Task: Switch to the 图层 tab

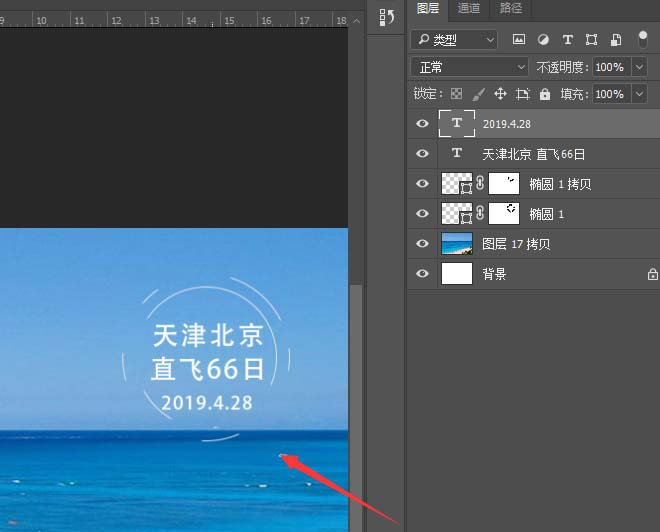Action: coord(428,8)
